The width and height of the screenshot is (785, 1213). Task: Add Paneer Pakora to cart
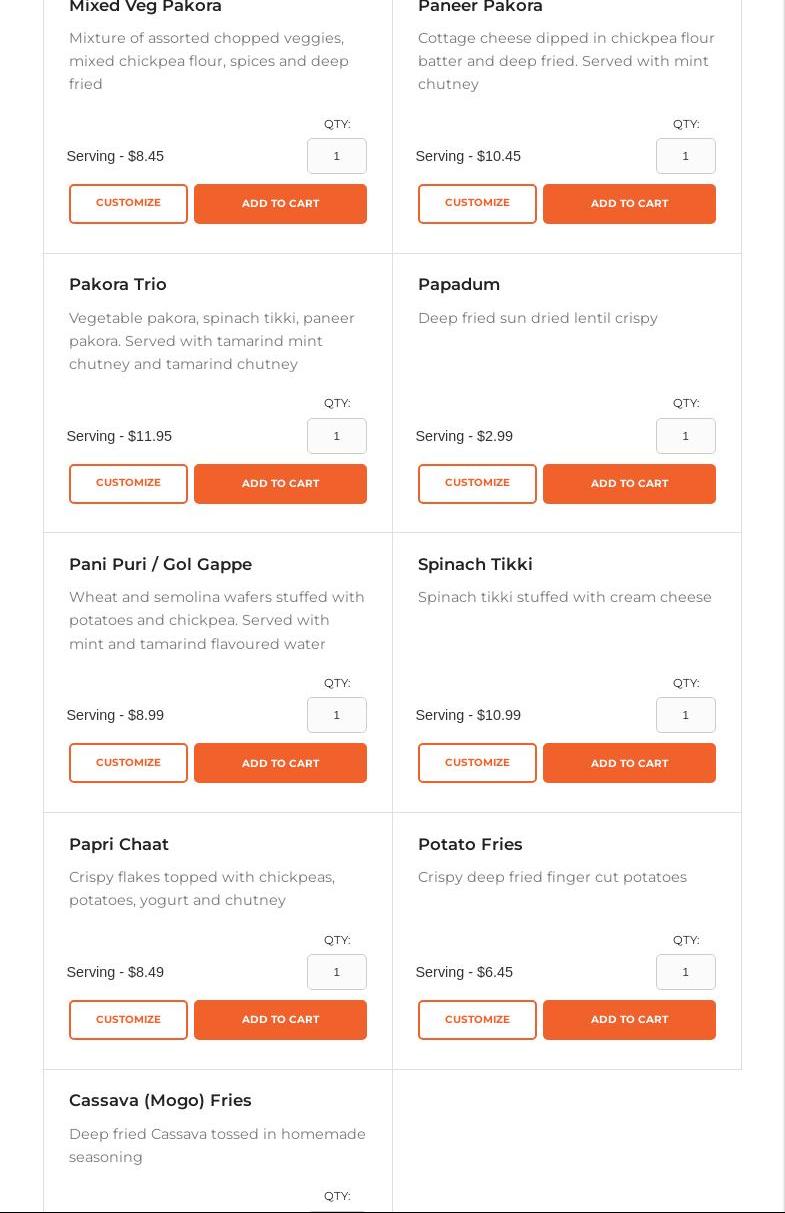pos(629,204)
